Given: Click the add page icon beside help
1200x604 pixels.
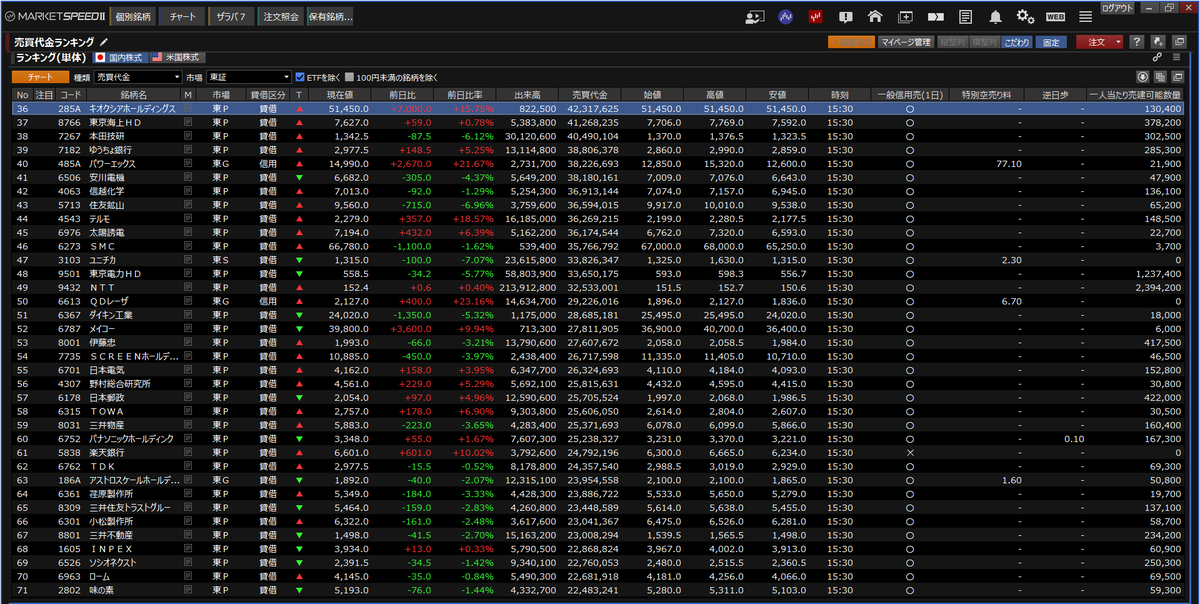Looking at the screenshot, I should (1157, 42).
